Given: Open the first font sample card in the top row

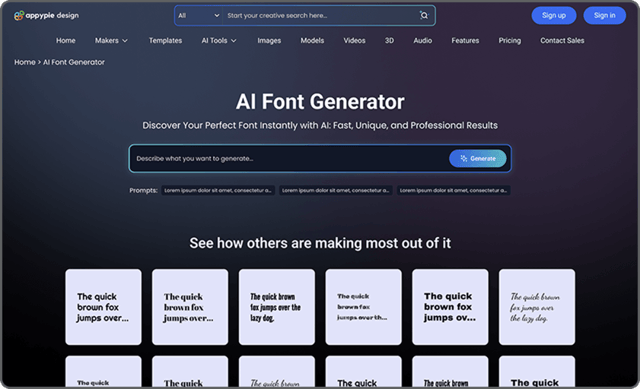Looking at the screenshot, I should (103, 307).
